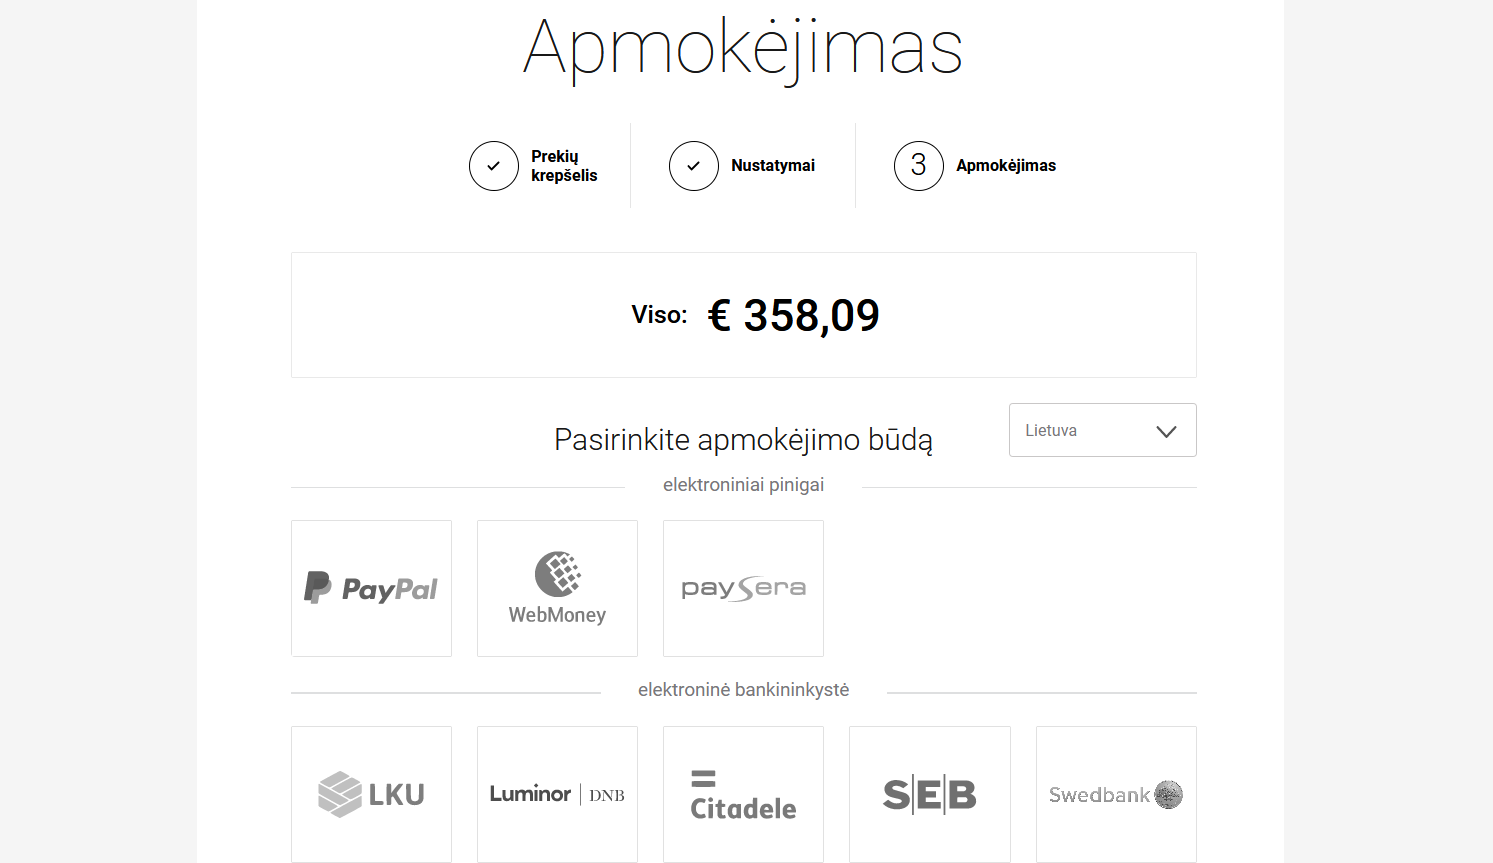Go back to Prekių krepšelis step
This screenshot has width=1493, height=863.
pos(564,166)
